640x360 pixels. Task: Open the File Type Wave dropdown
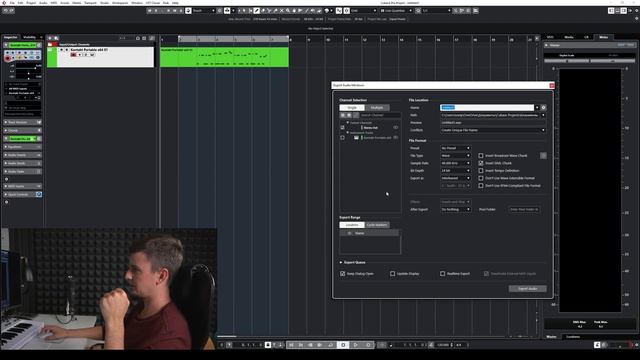[x=456, y=156]
